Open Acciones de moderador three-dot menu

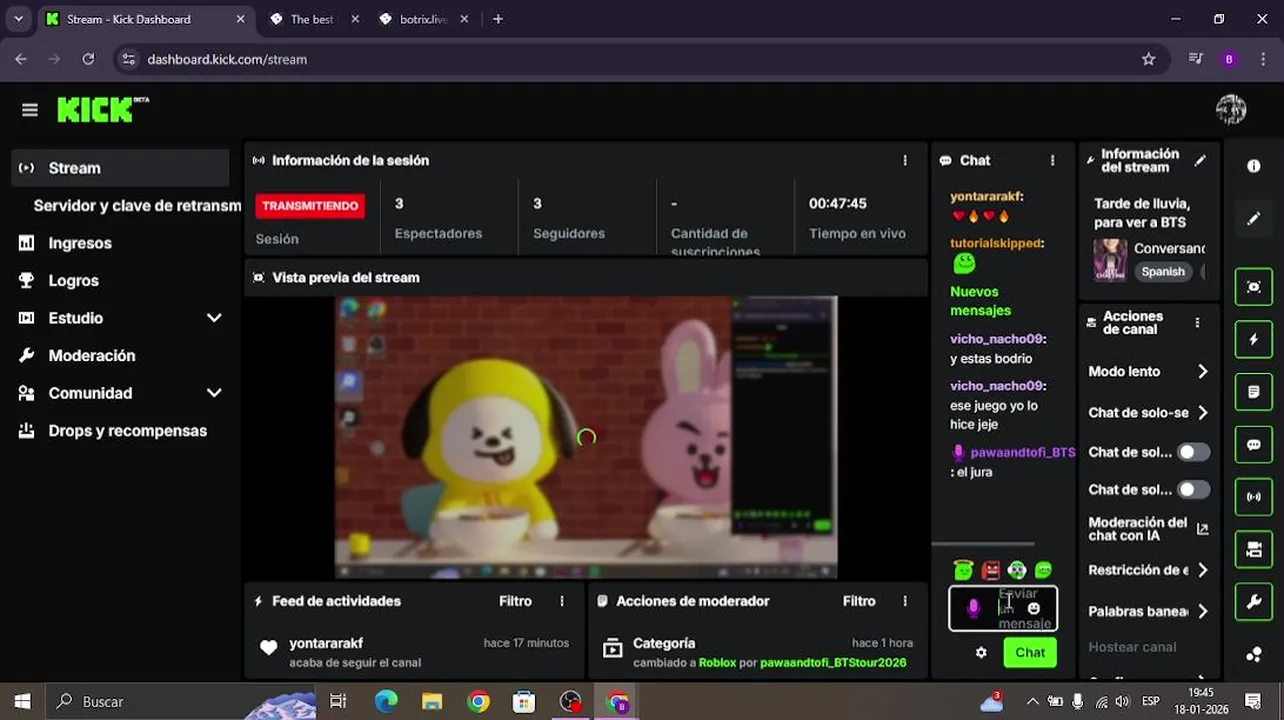(x=905, y=601)
